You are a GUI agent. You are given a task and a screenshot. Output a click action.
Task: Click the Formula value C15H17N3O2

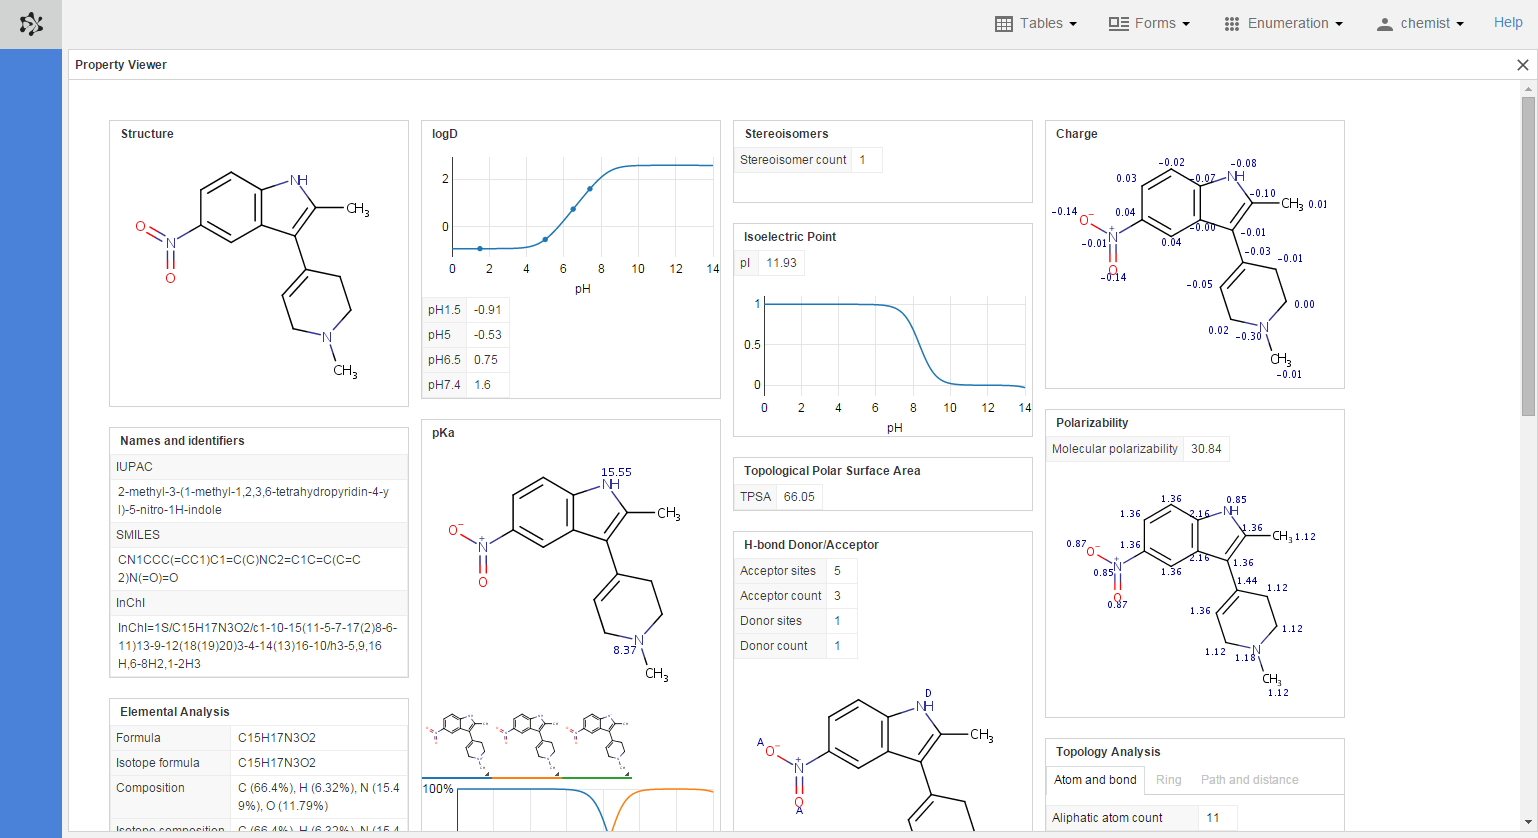(277, 738)
